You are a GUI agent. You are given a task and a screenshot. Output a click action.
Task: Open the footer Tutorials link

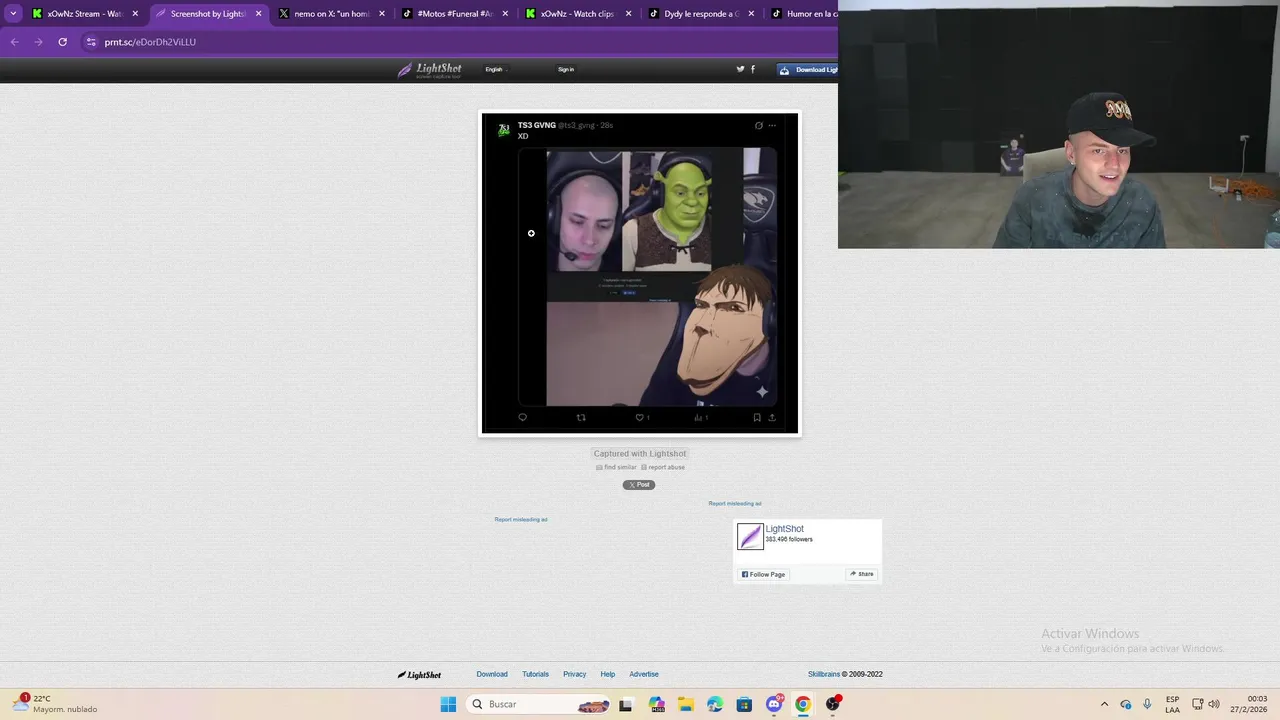(x=535, y=674)
